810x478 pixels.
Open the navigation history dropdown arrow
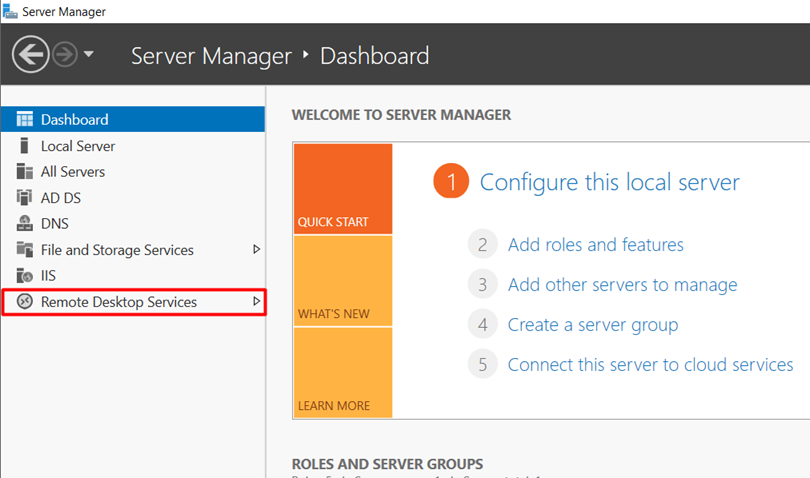point(89,55)
